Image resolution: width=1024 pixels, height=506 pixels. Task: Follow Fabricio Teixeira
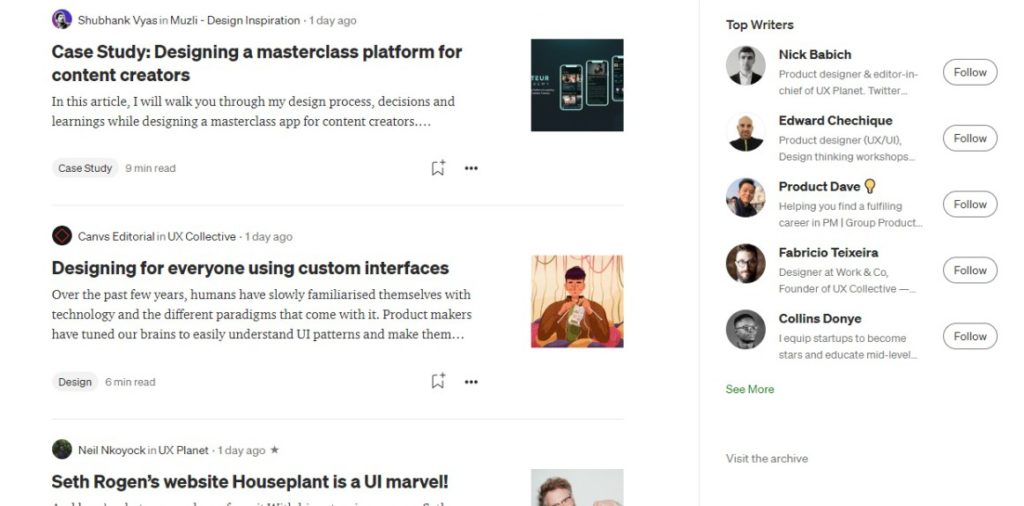[970, 271]
